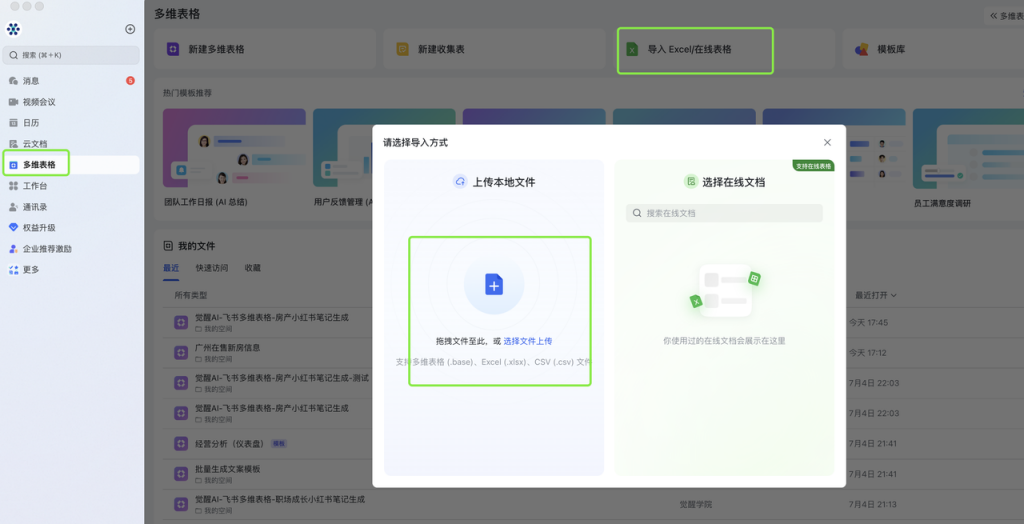This screenshot has width=1024, height=524.
Task: Click the 选择文件上传 link
Action: [528, 341]
